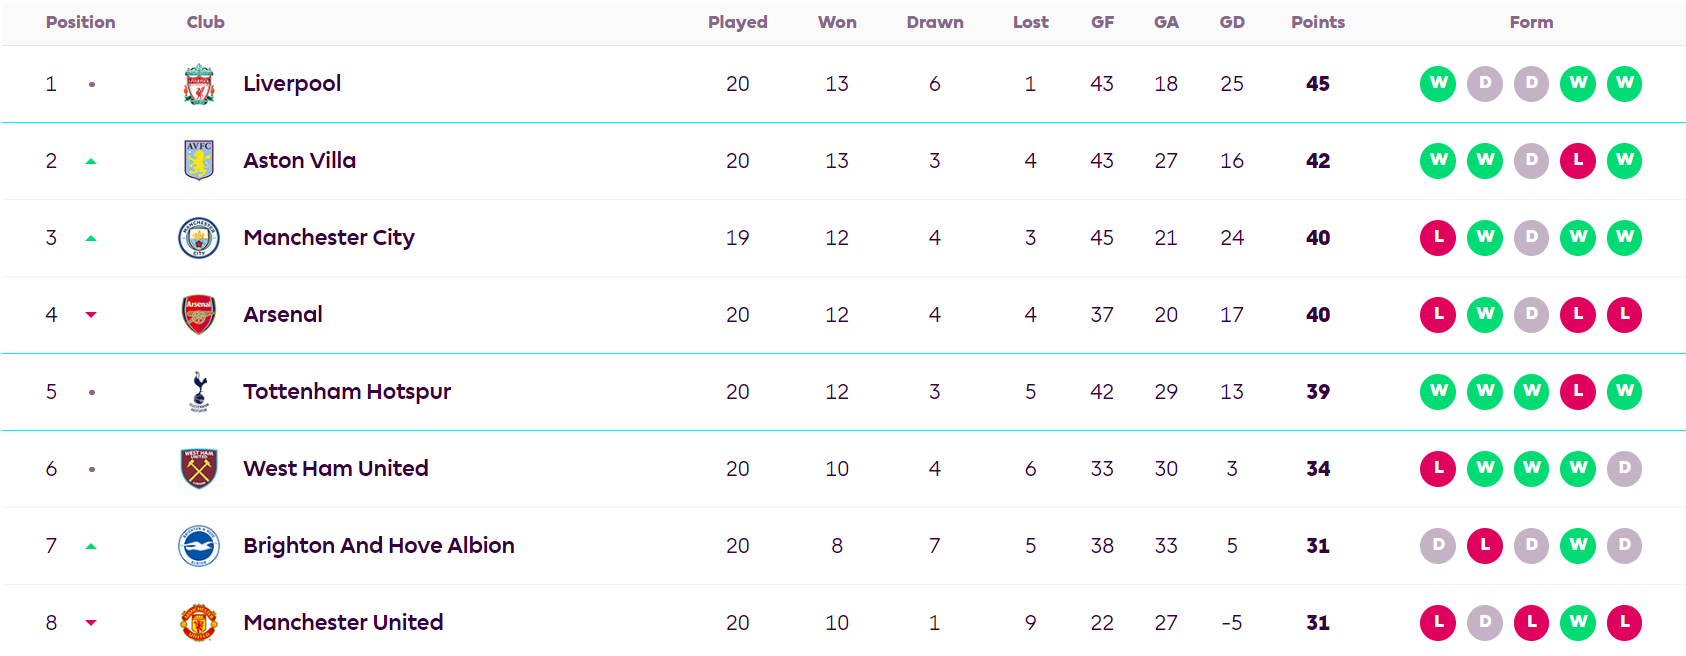Open the Manchester City crest icon
The width and height of the screenshot is (1686, 656).
click(199, 238)
